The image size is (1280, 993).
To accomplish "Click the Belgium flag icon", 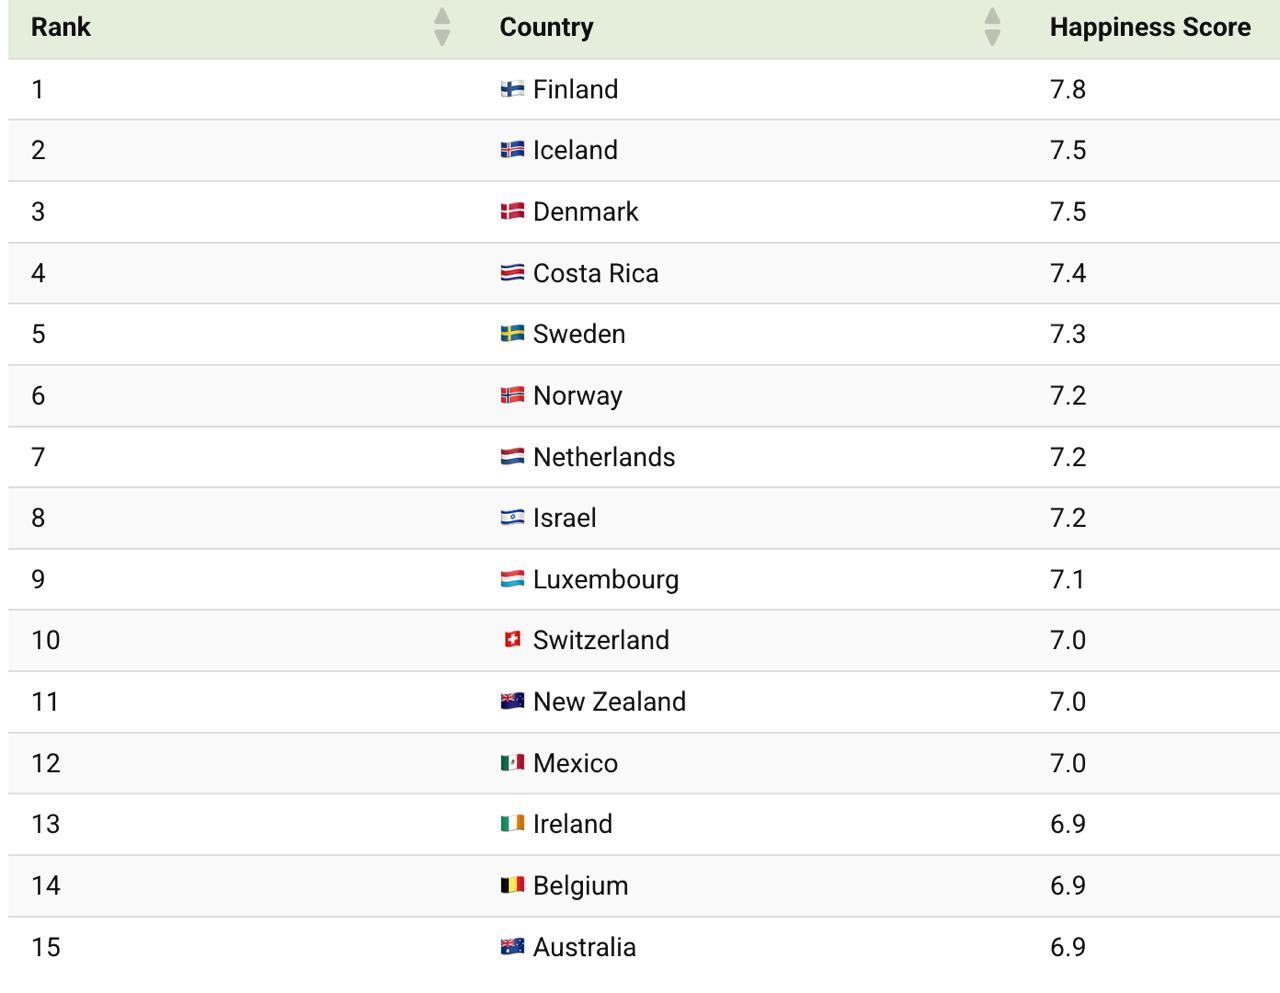I will [x=512, y=885].
